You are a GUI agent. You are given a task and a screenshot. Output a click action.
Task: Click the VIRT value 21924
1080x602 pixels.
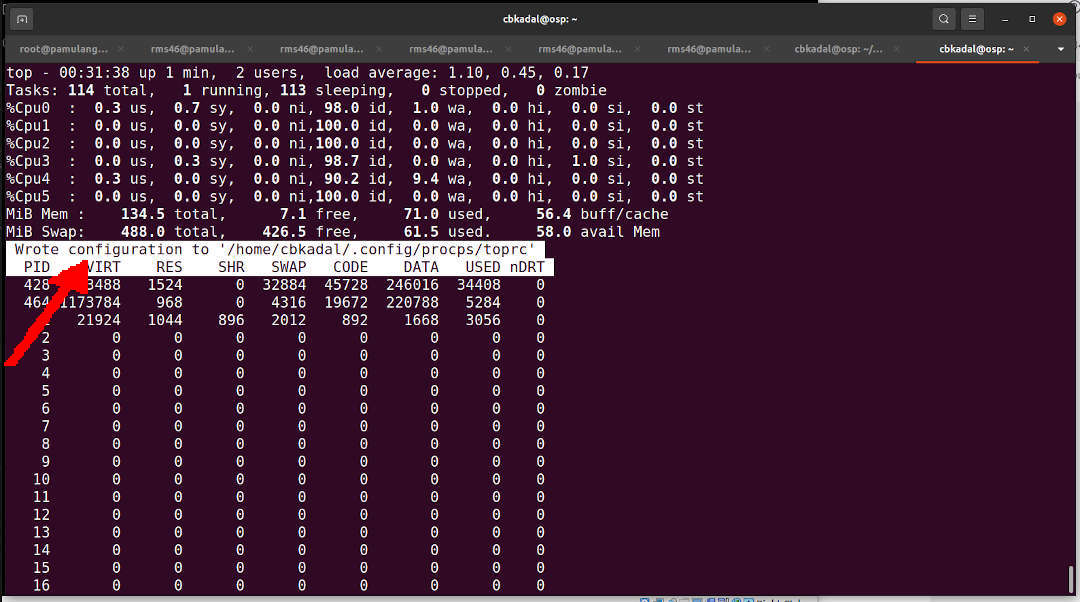[x=98, y=320]
